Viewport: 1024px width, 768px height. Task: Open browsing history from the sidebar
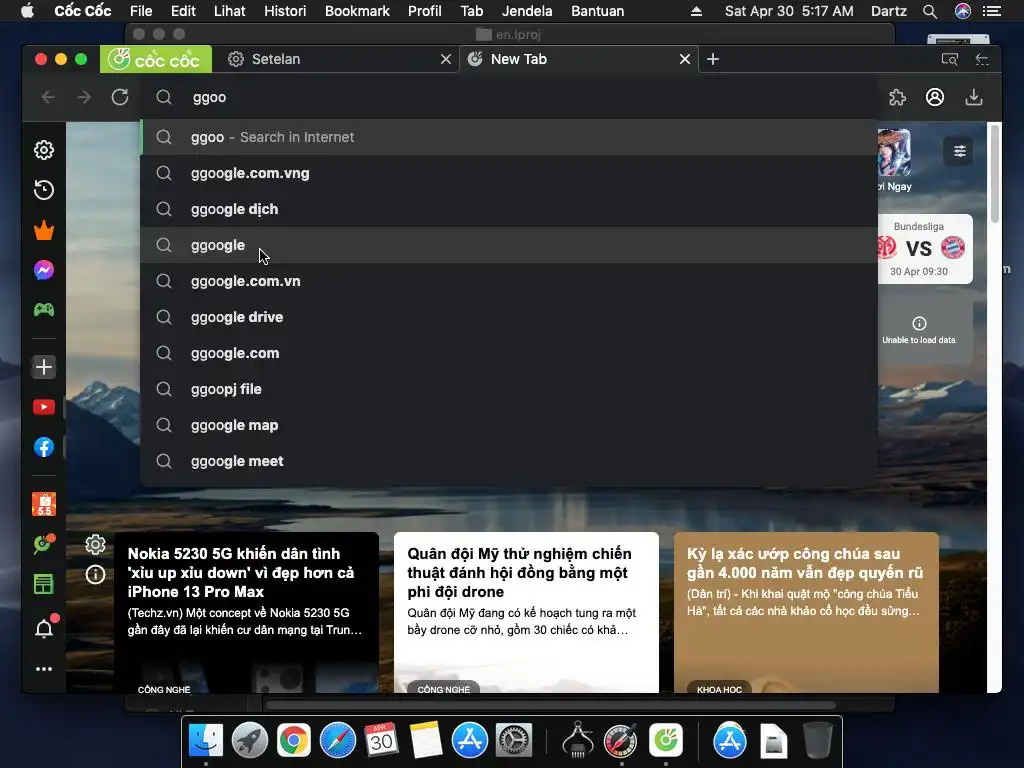(44, 190)
